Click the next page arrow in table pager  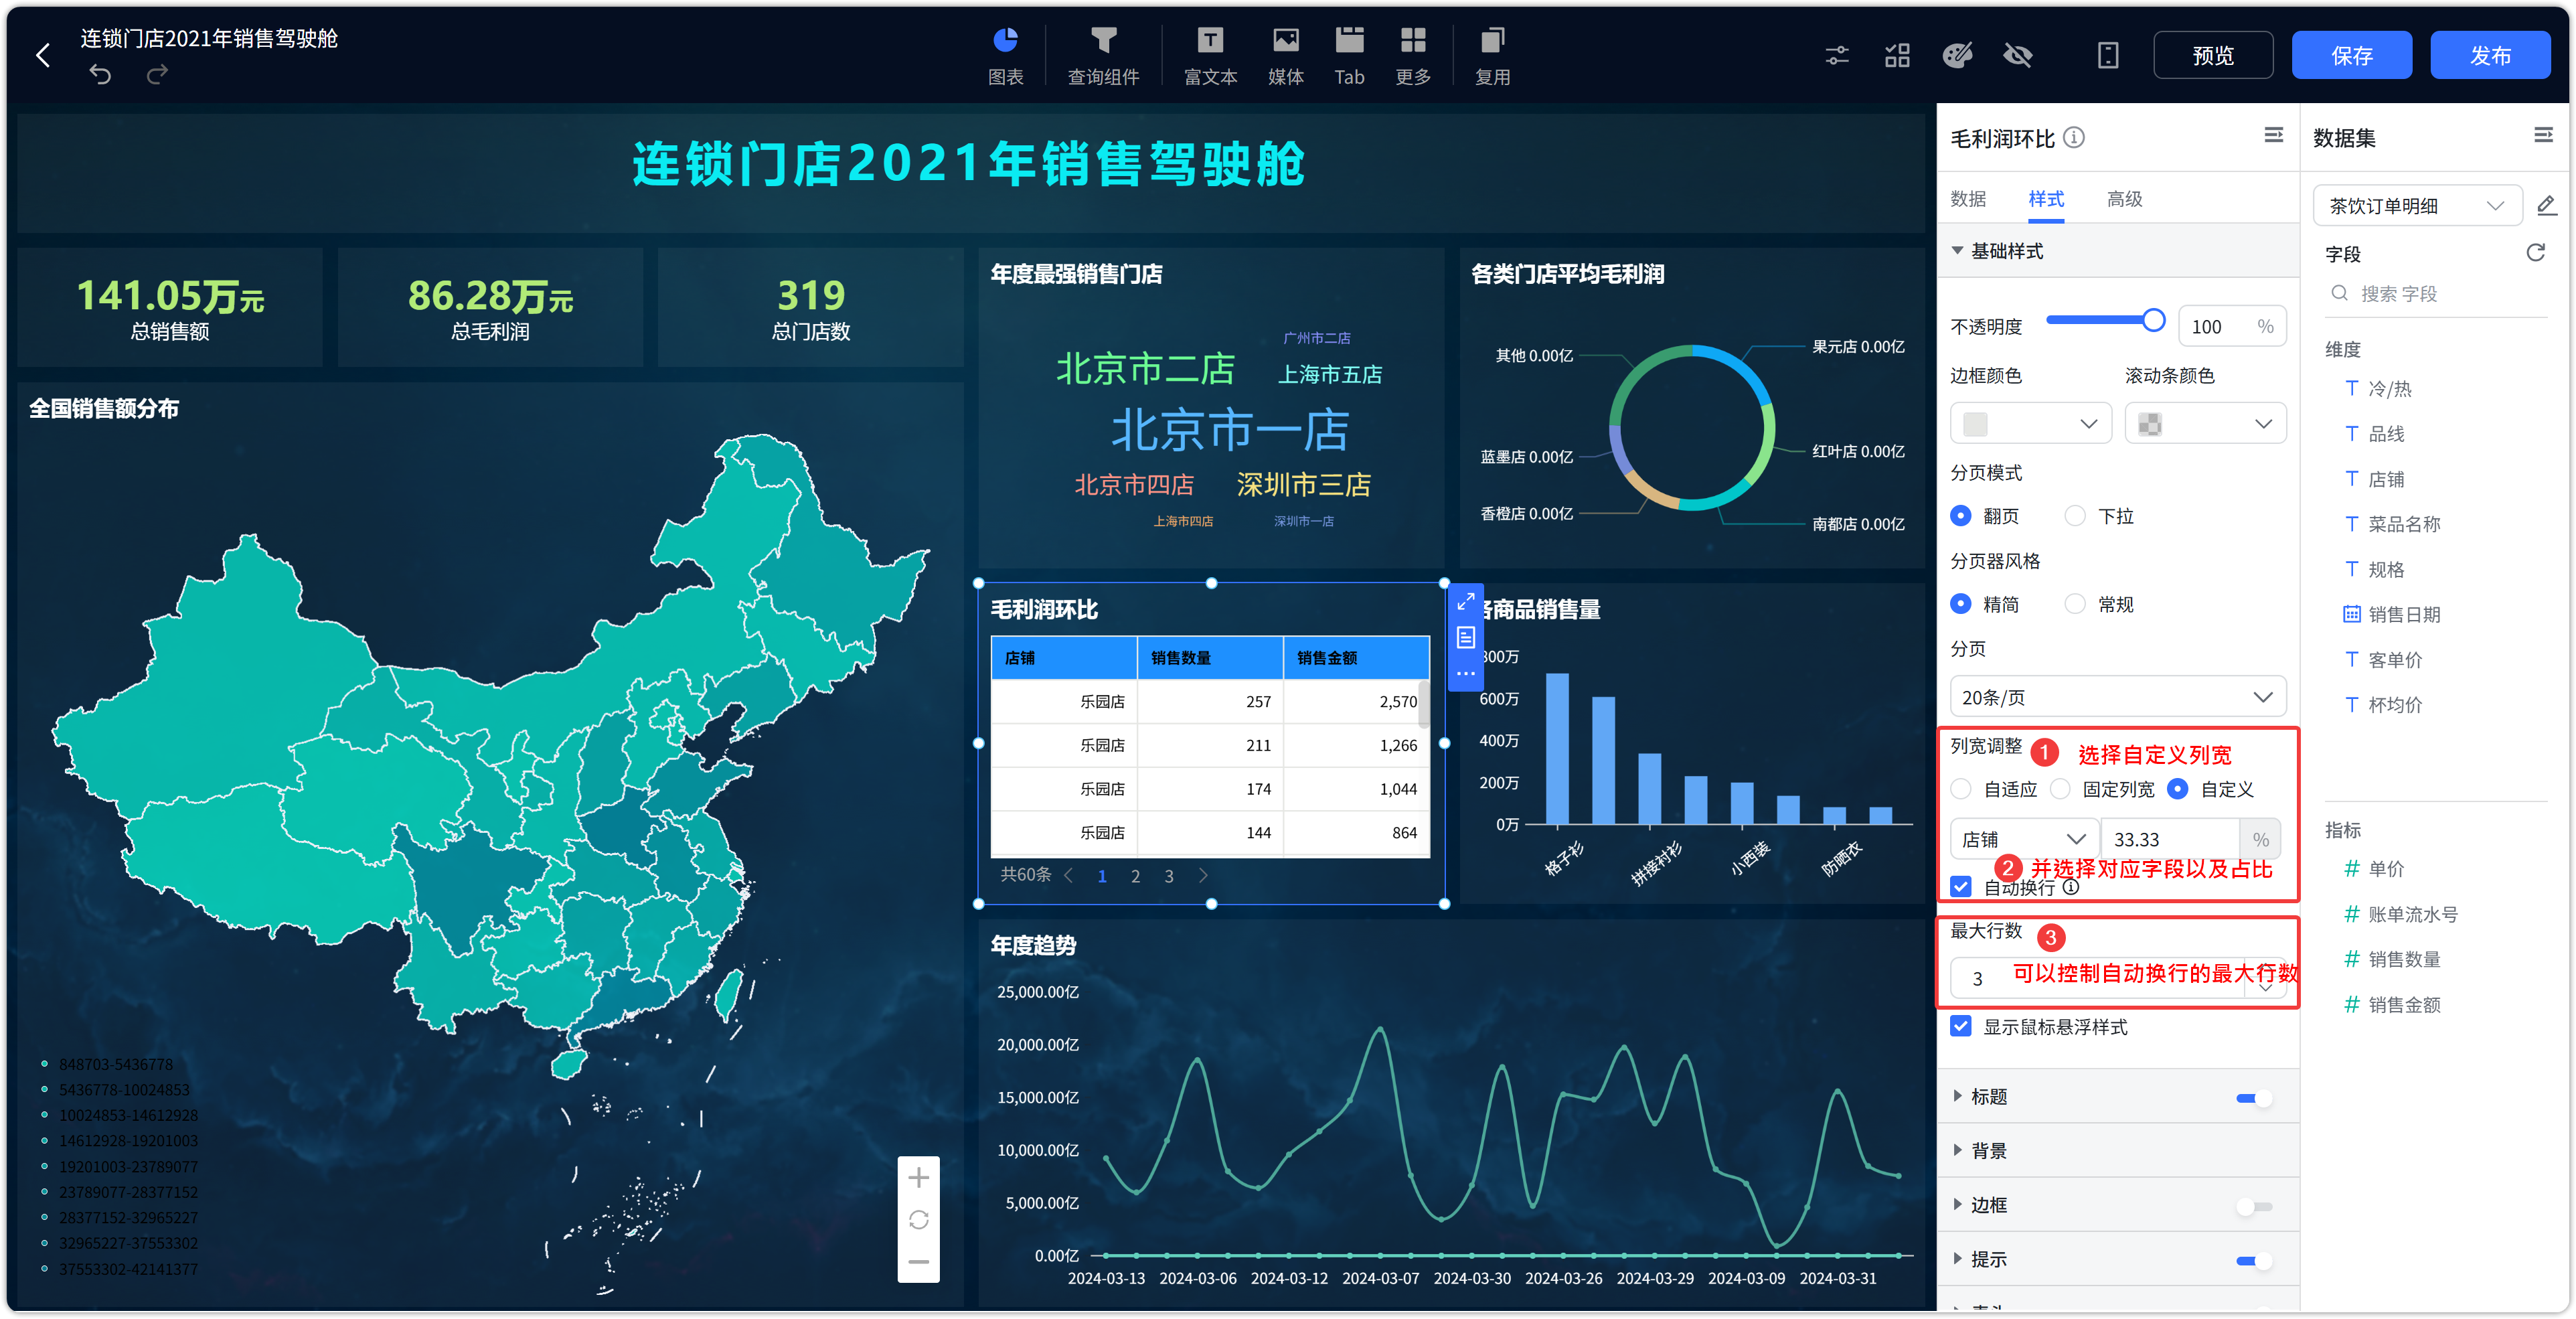(x=1203, y=876)
